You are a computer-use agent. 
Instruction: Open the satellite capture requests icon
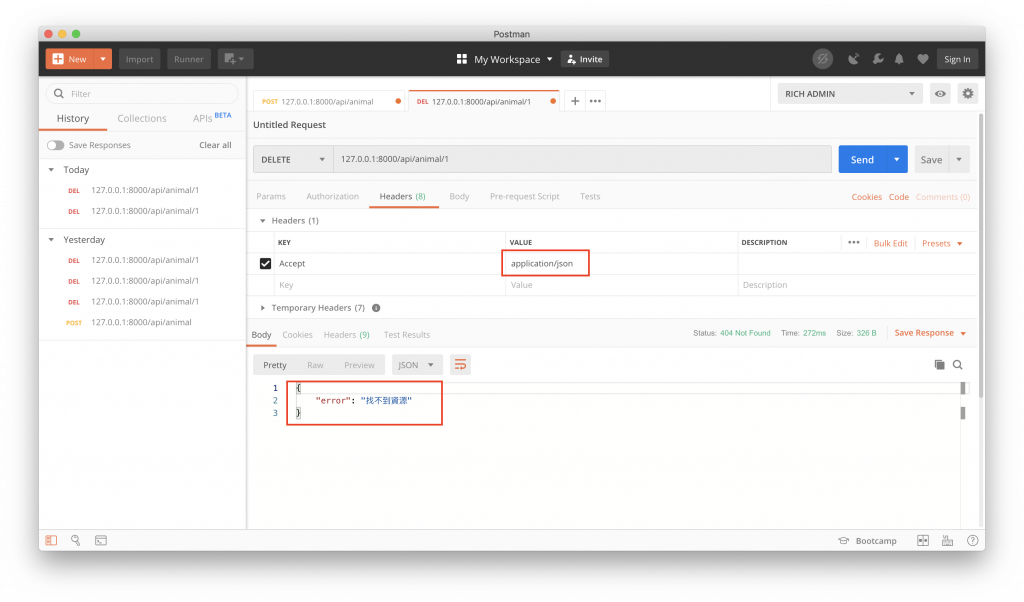tap(854, 59)
